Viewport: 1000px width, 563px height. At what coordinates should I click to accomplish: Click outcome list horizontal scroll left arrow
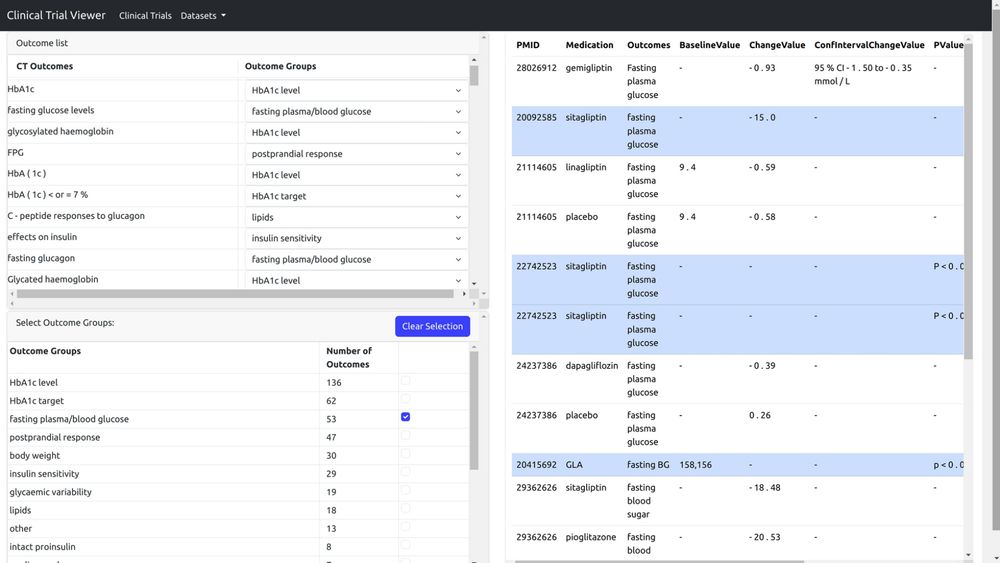click(x=12, y=294)
